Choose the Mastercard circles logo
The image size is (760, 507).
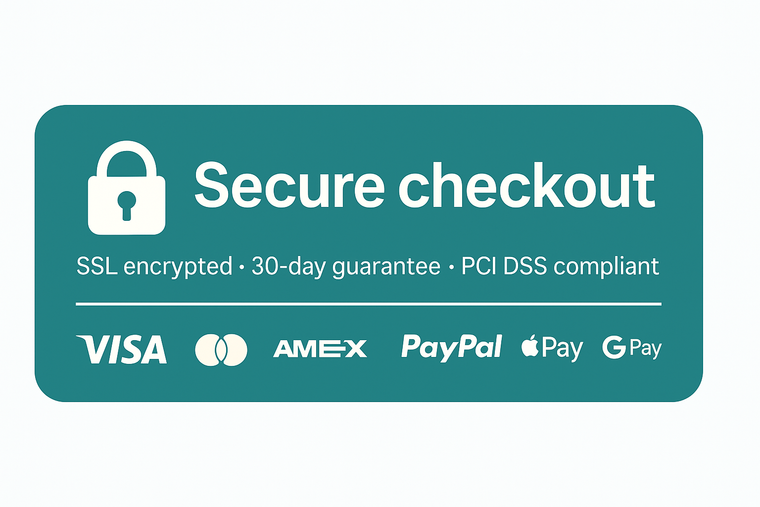(221, 349)
